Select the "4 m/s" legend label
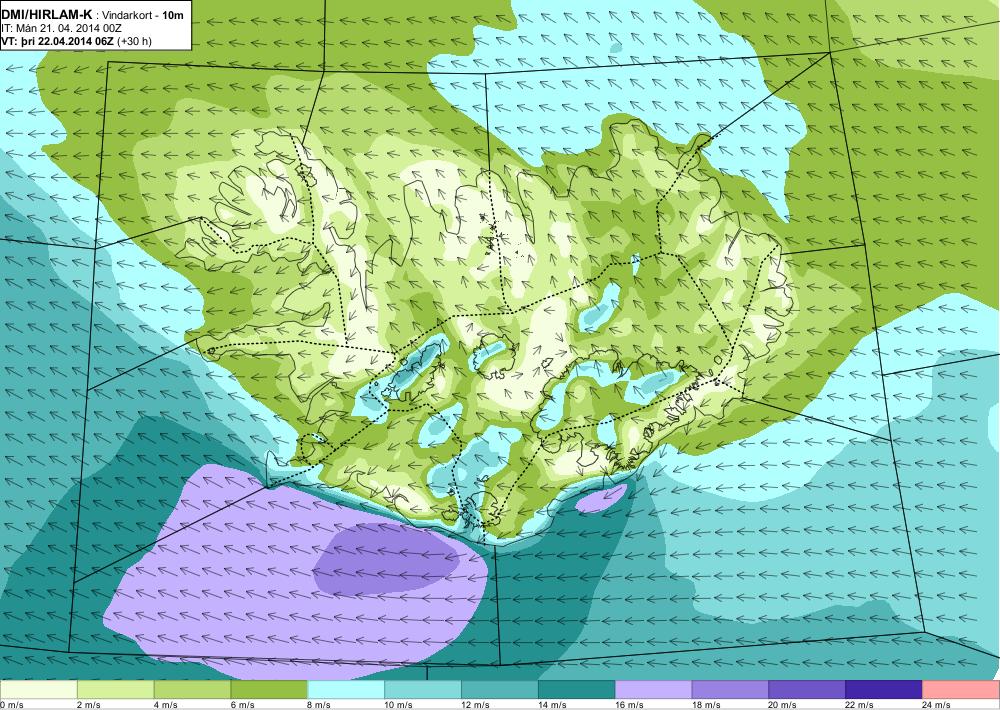This screenshot has height=710, width=1000. 166,705
